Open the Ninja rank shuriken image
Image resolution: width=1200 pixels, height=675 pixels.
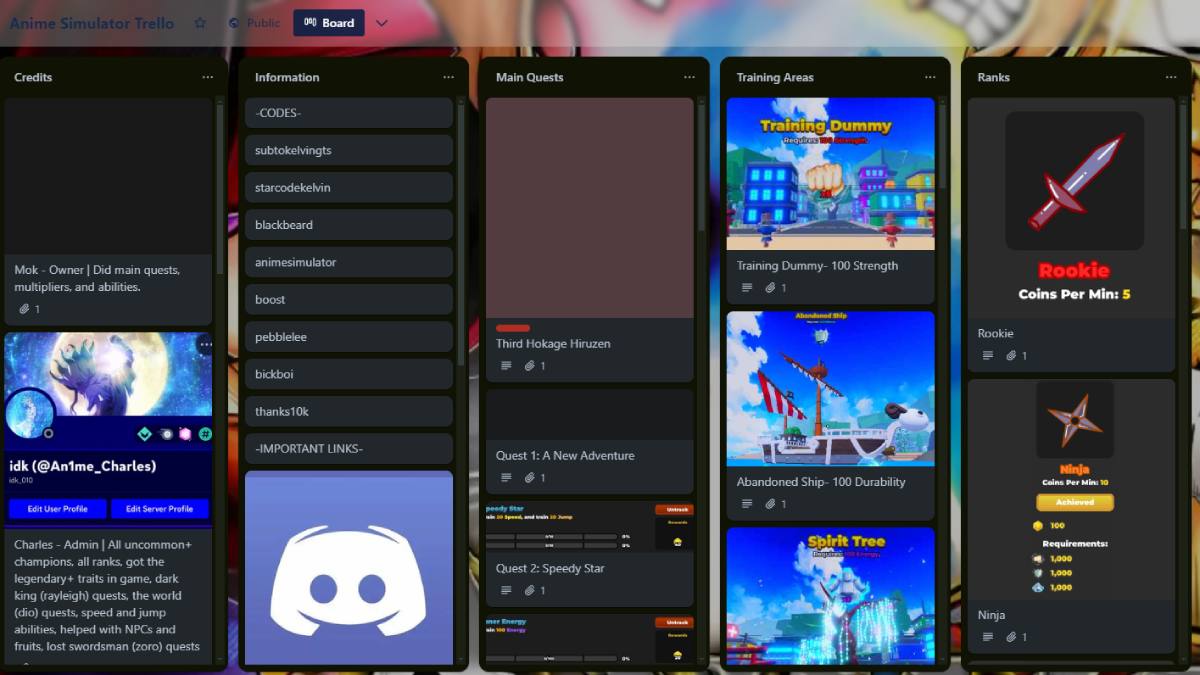(1074, 419)
